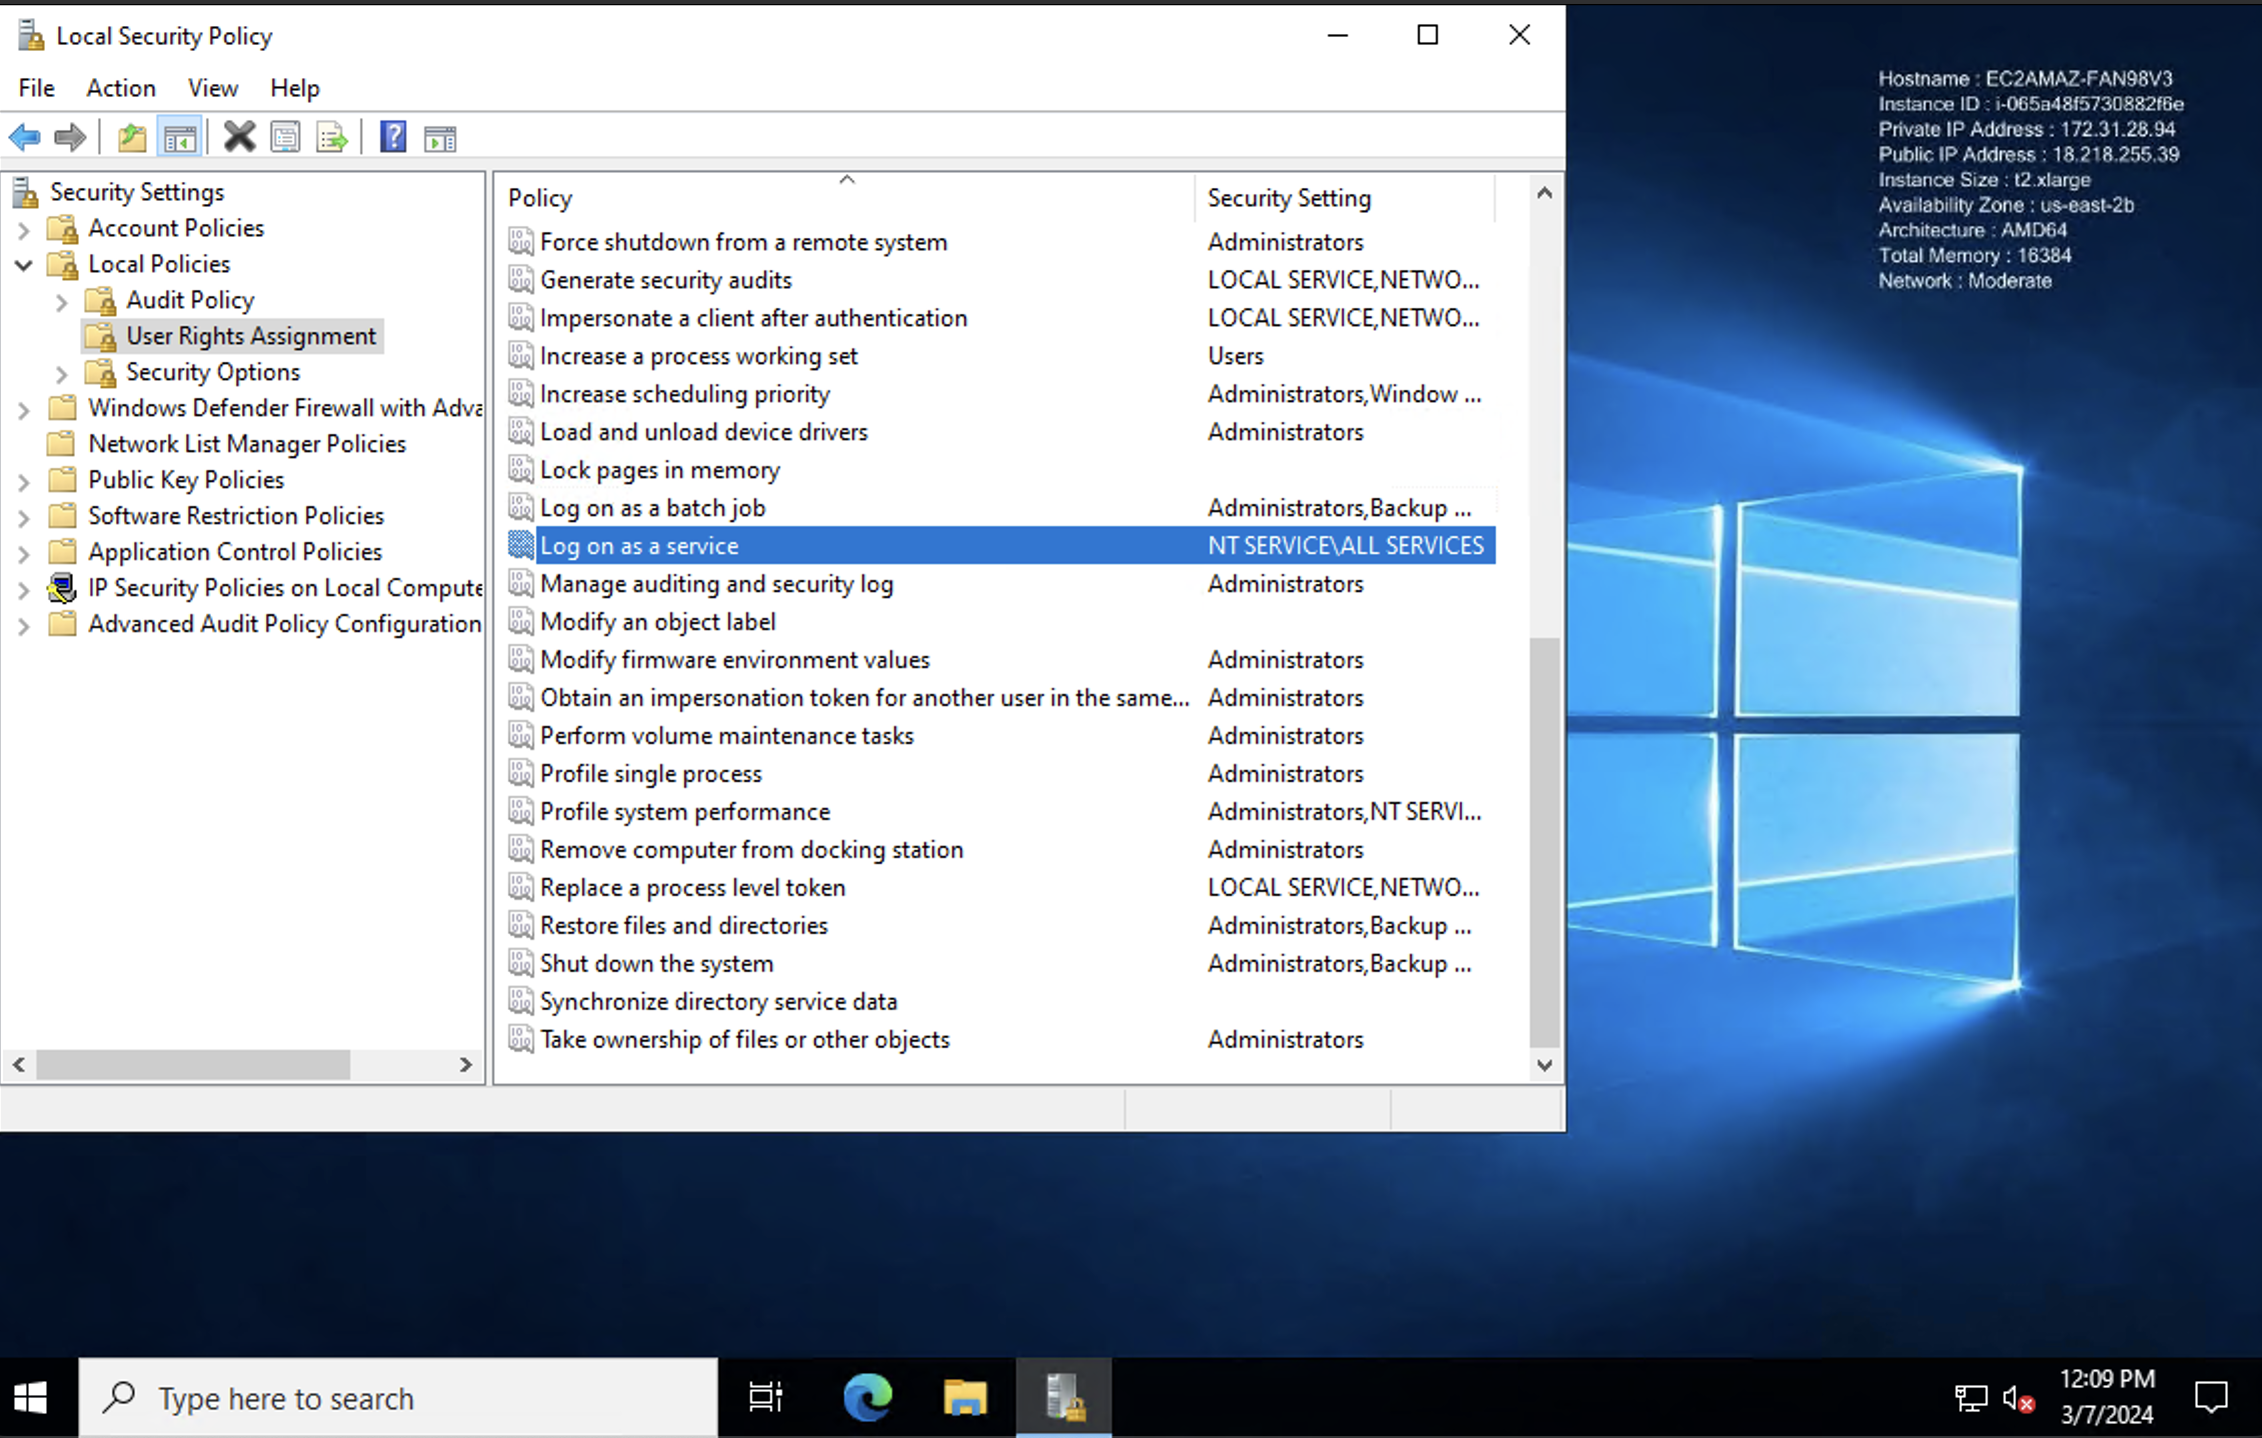Click the Show/Hide Console Tree icon
The width and height of the screenshot is (2262, 1438).
(178, 137)
